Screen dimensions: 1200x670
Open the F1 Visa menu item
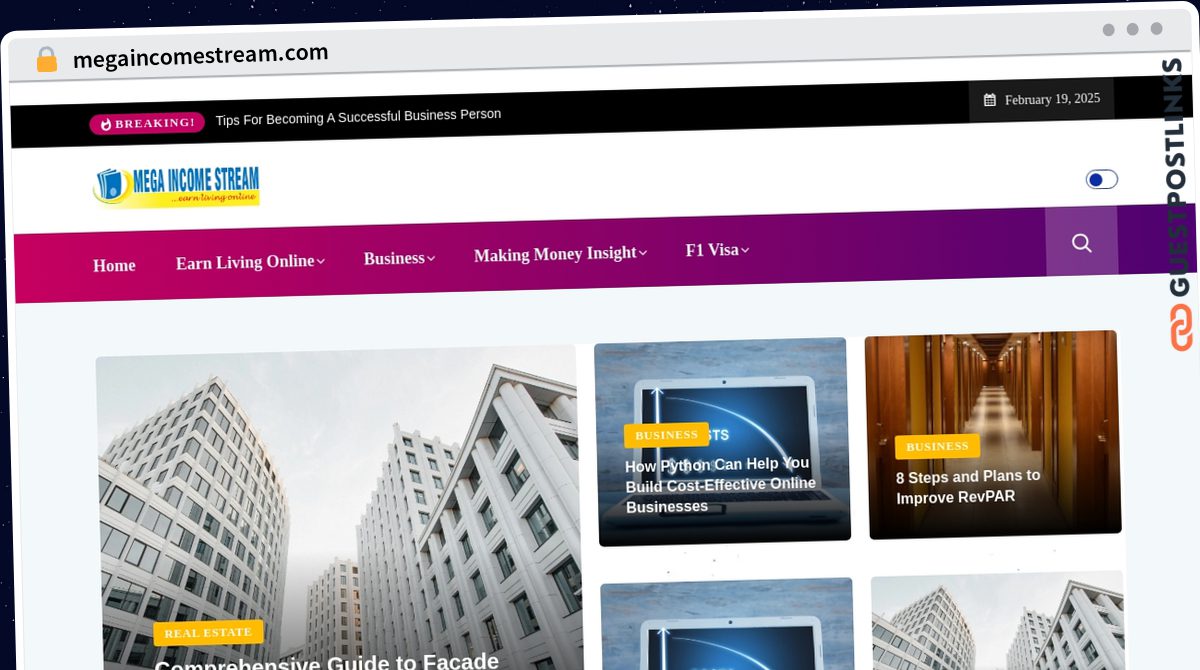tap(712, 250)
